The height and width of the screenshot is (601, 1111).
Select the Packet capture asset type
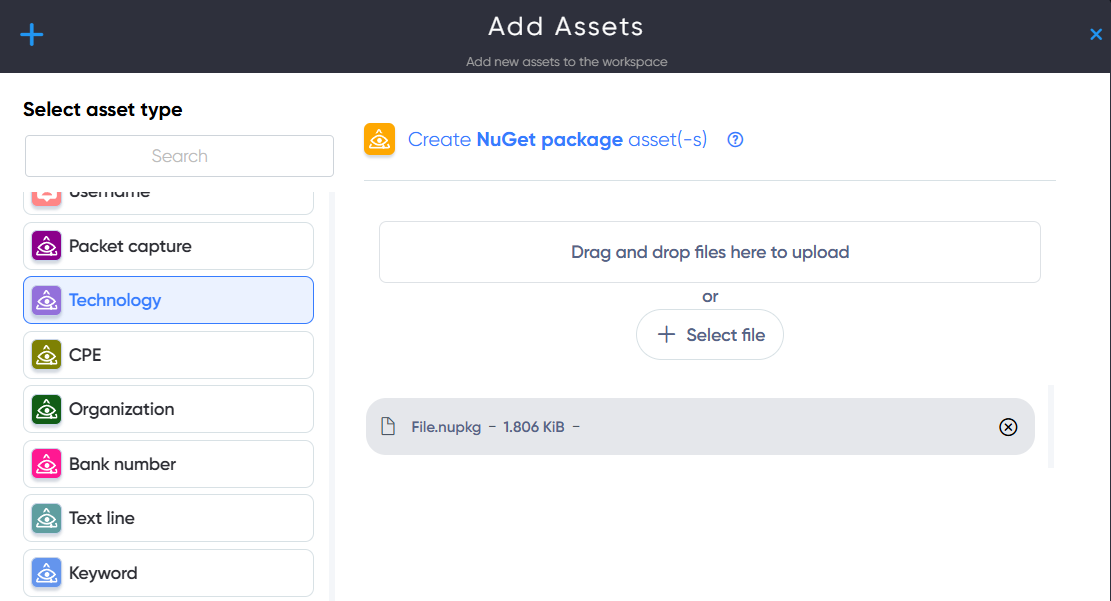pos(169,246)
